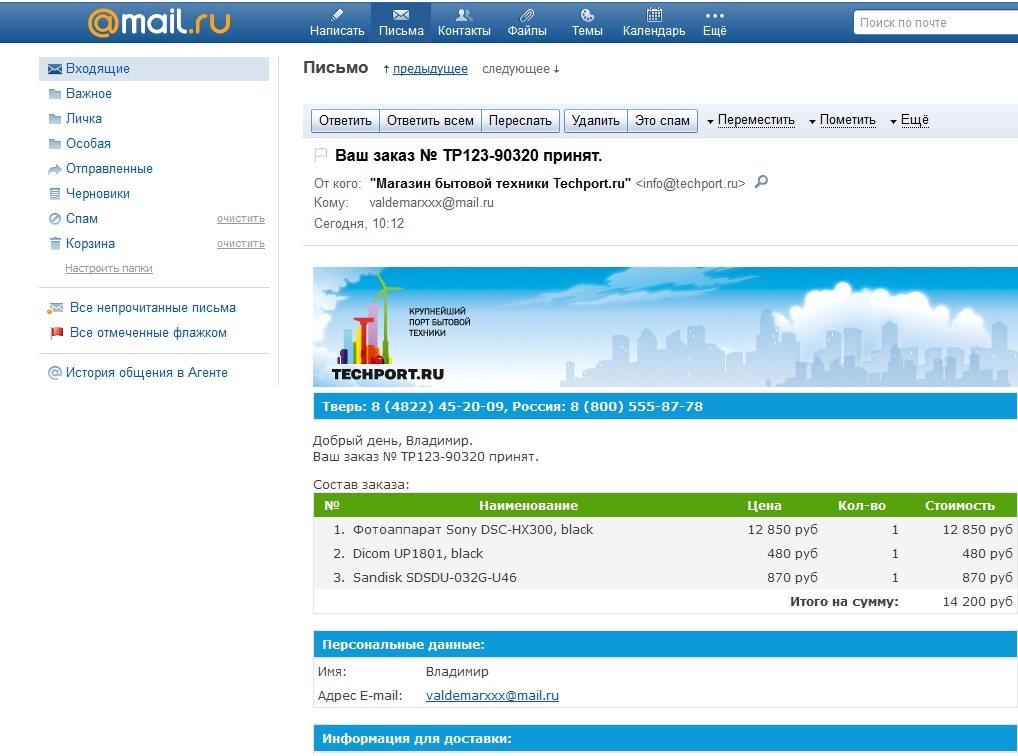Viewport: 1018px width, 756px height.
Task: Select the Особая folder
Action: coord(88,144)
